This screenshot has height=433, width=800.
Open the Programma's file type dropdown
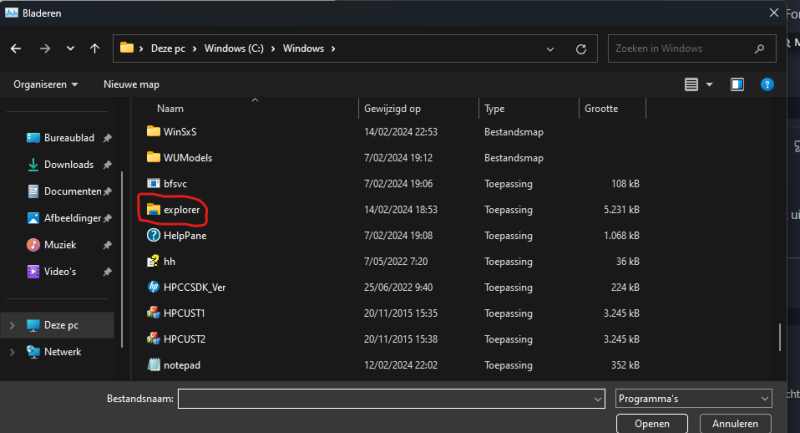[693, 398]
